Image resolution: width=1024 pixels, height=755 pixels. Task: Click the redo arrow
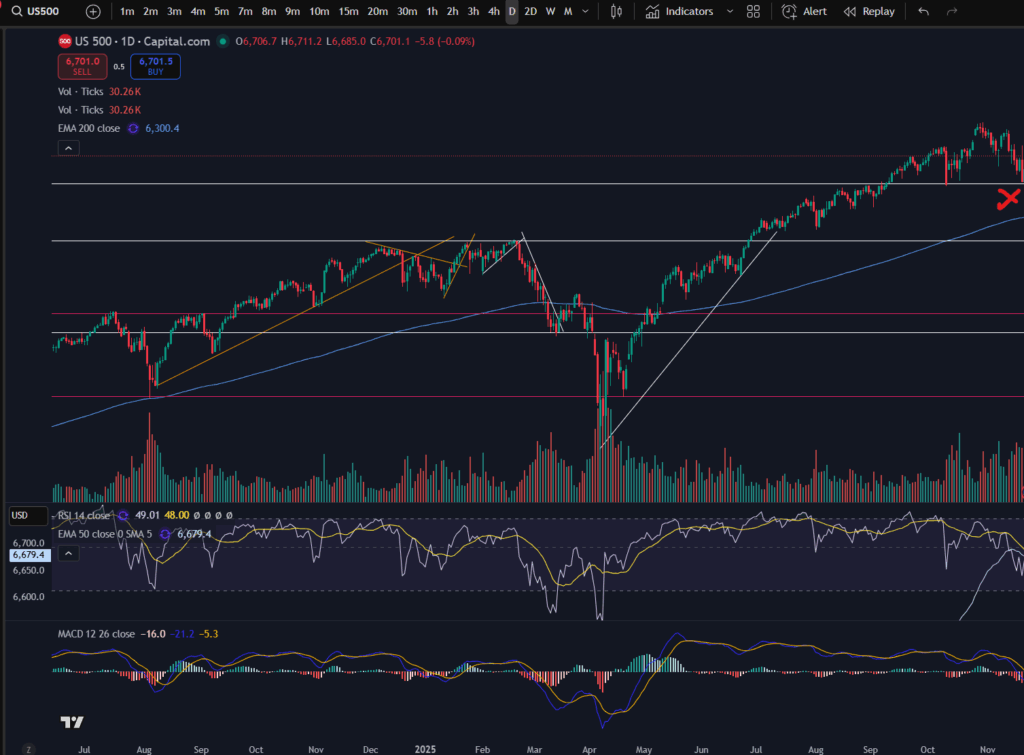(952, 11)
